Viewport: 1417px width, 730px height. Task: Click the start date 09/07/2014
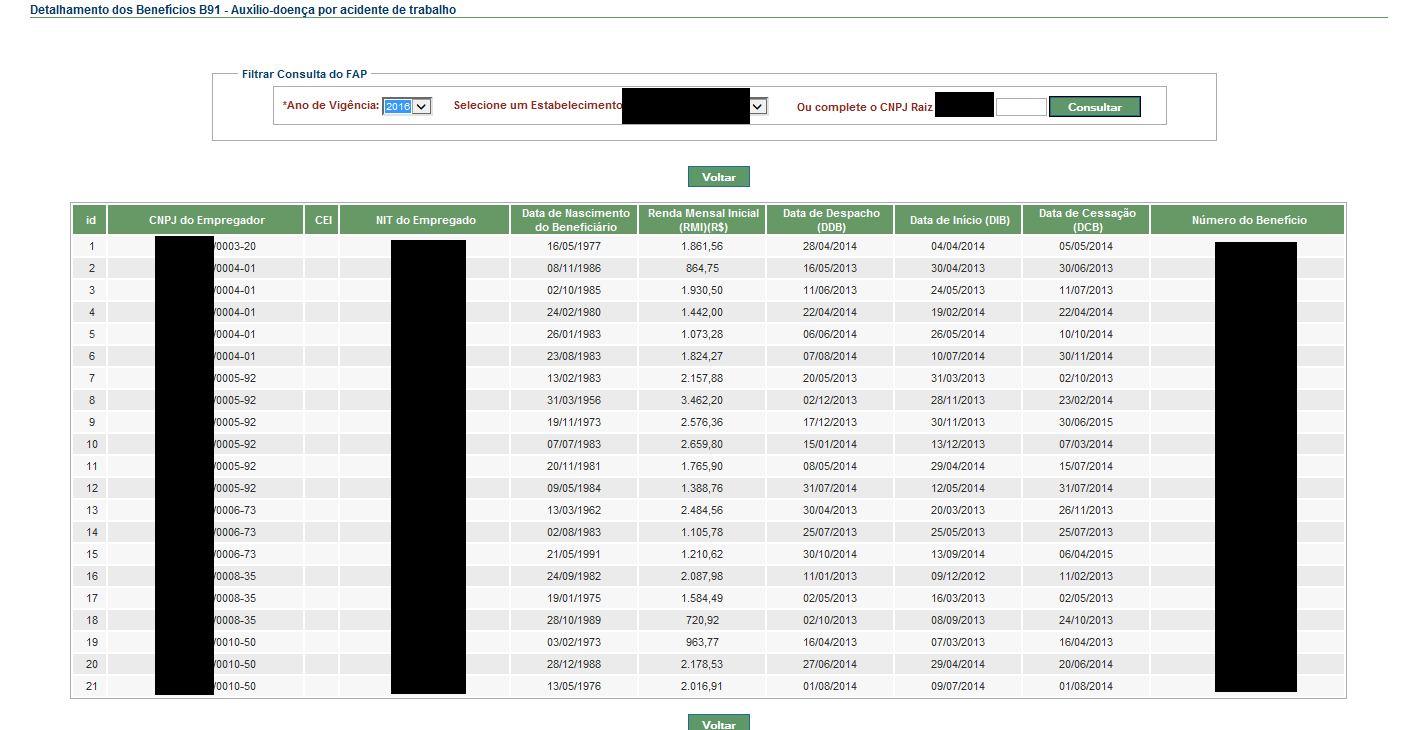(958, 686)
